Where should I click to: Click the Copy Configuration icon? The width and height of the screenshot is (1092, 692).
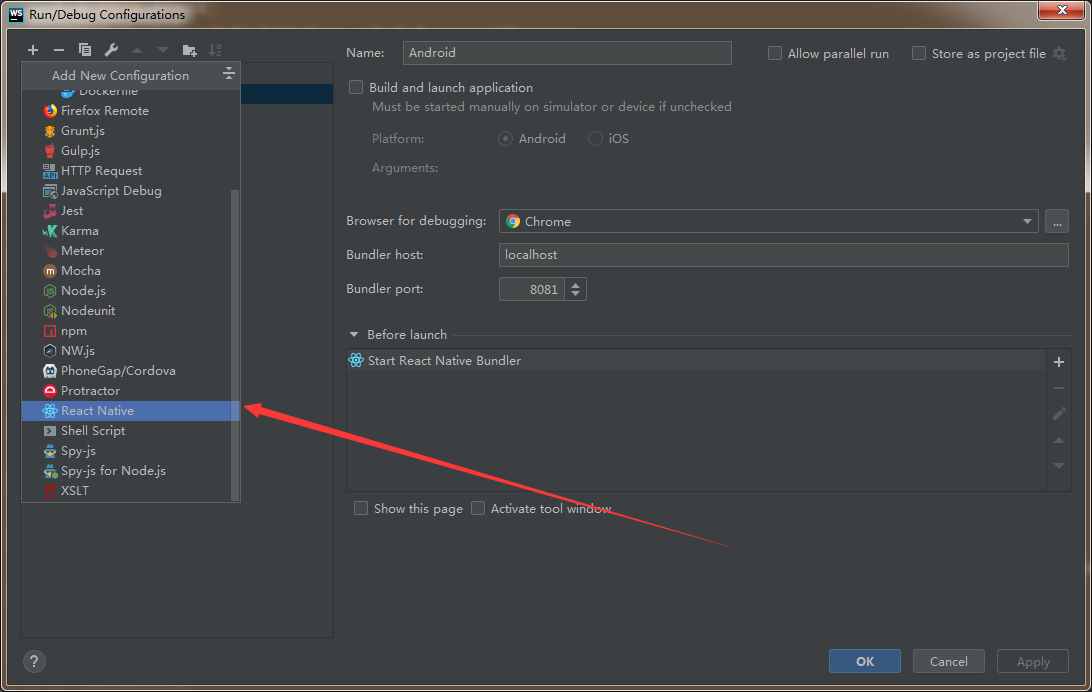click(85, 49)
